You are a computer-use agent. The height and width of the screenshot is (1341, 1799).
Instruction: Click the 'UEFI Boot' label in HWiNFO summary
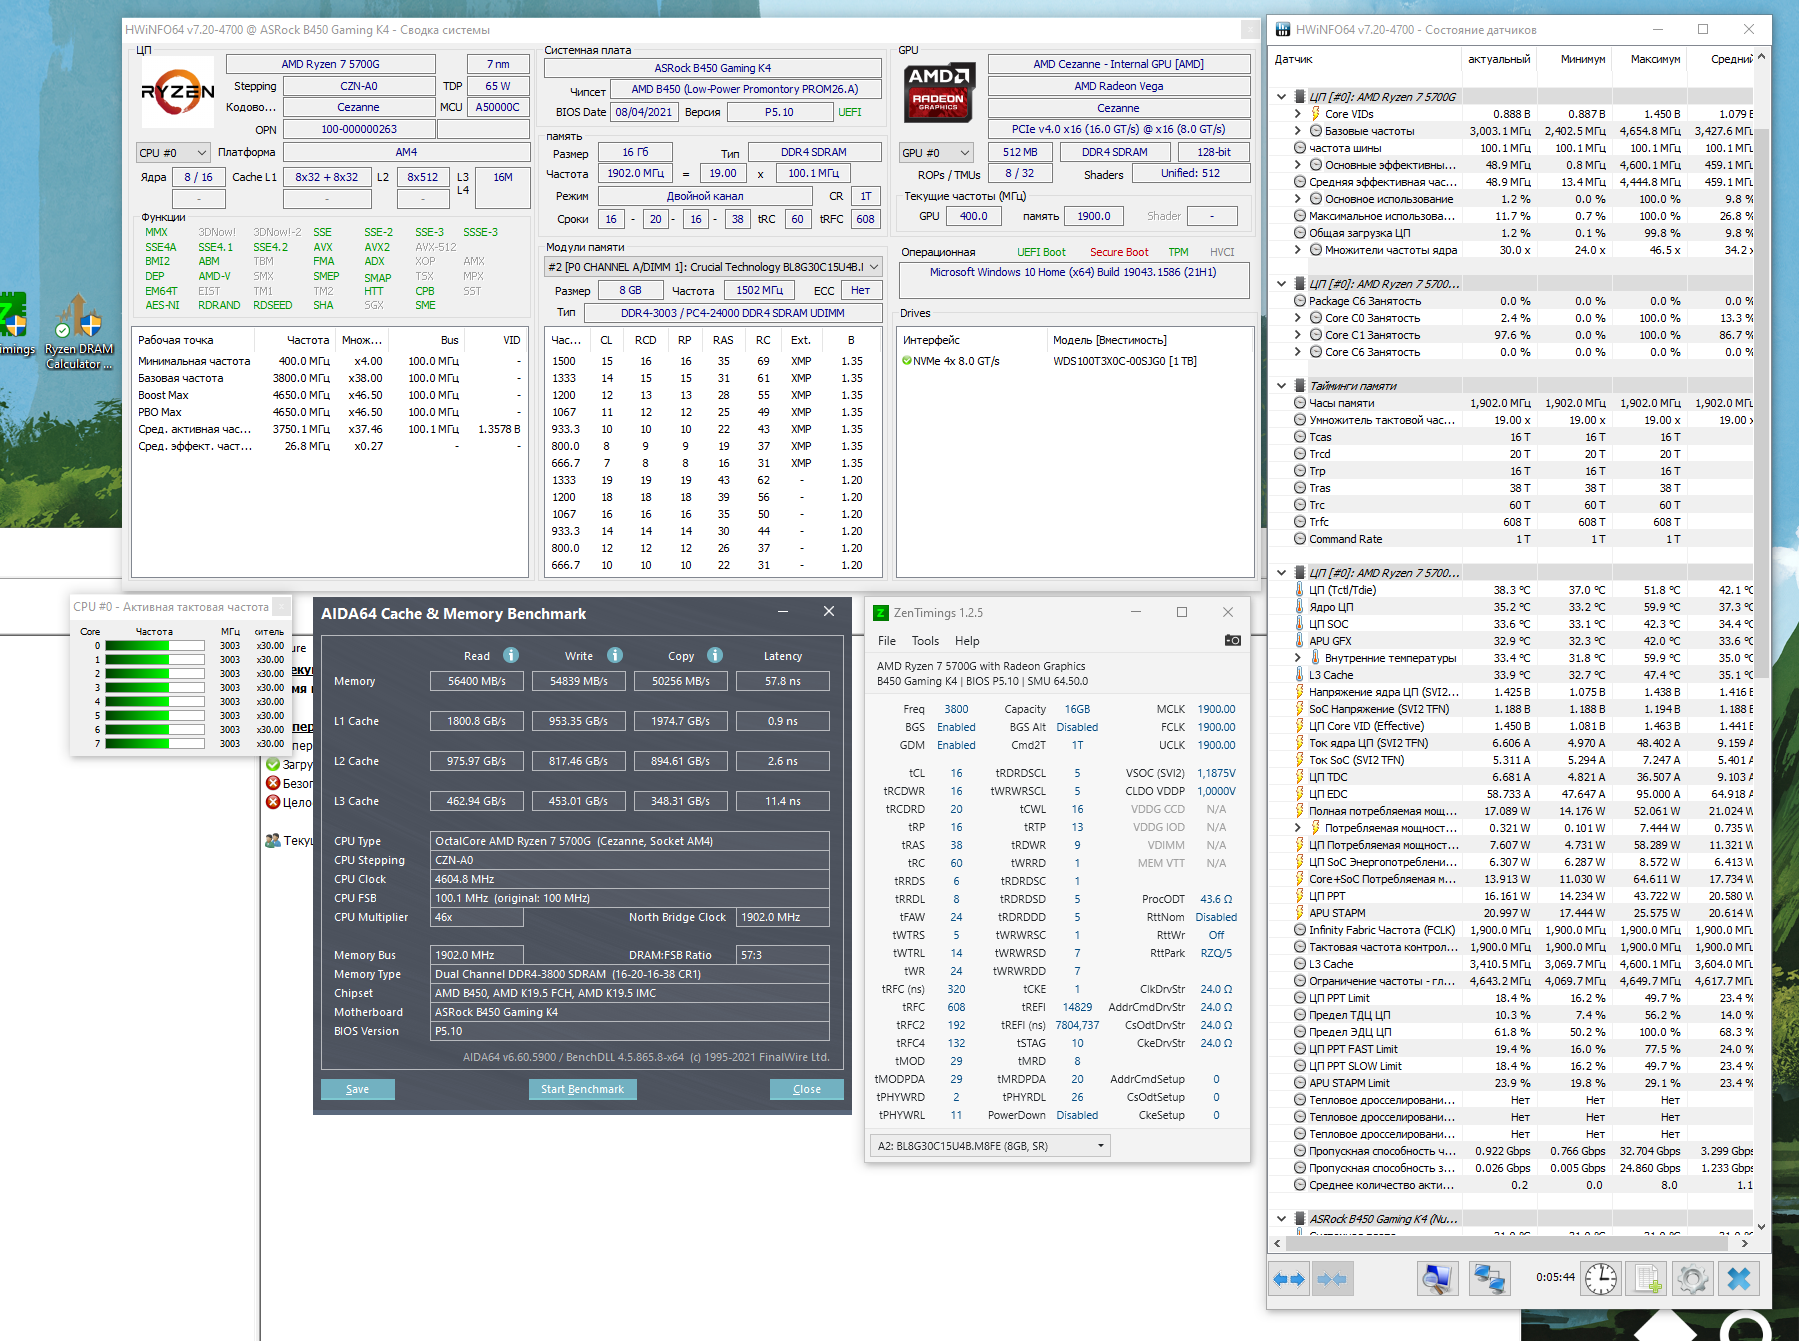(1041, 252)
